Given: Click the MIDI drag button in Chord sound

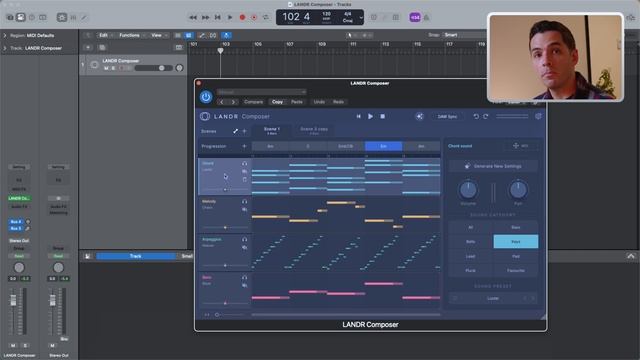Looking at the screenshot, I should [520, 146].
